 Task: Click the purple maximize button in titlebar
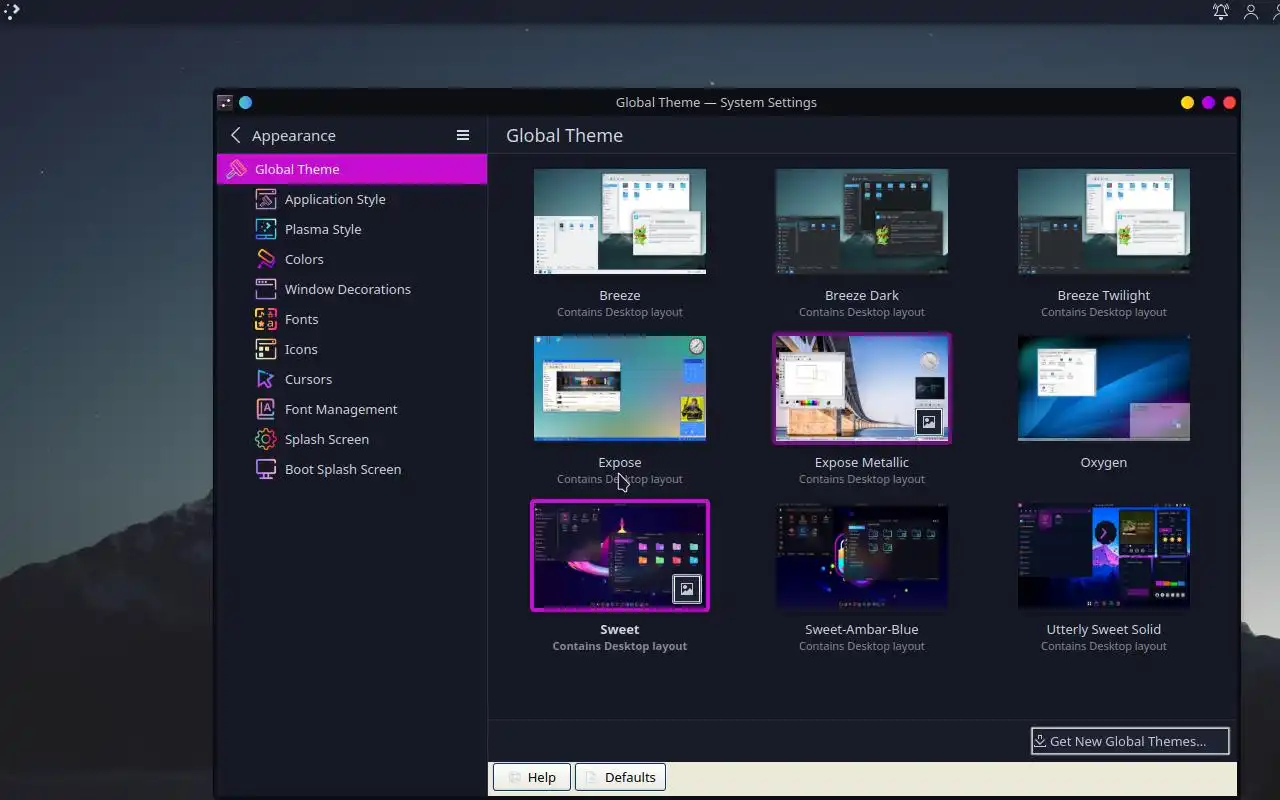tap(1208, 102)
